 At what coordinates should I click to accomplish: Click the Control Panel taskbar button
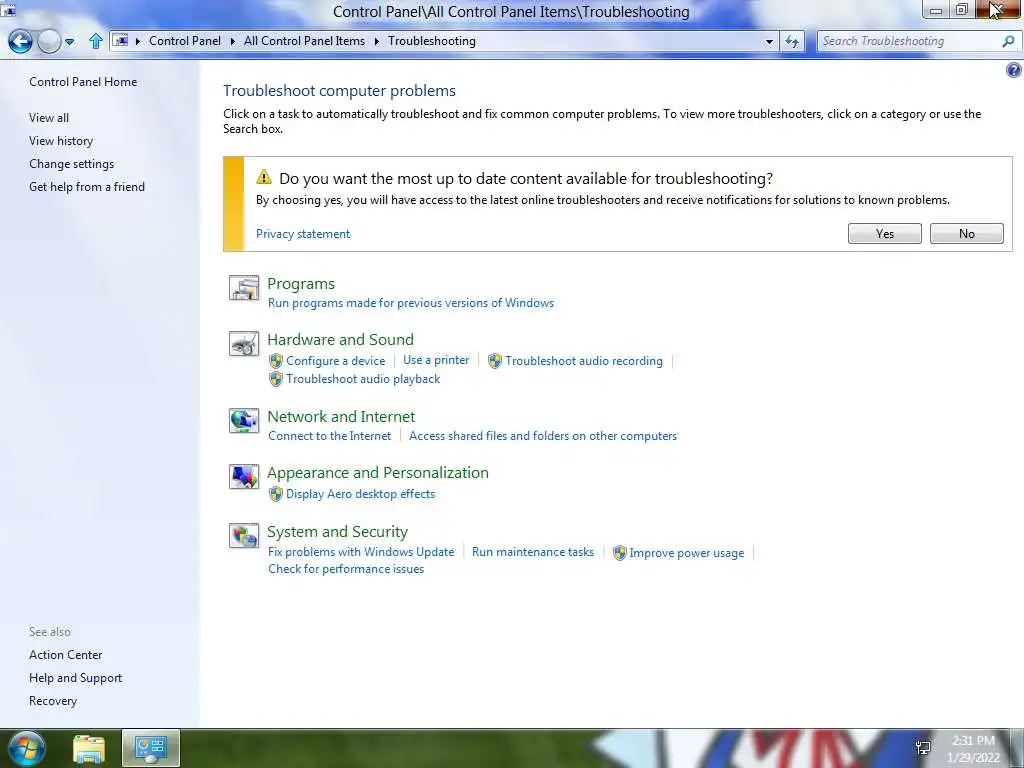151,748
